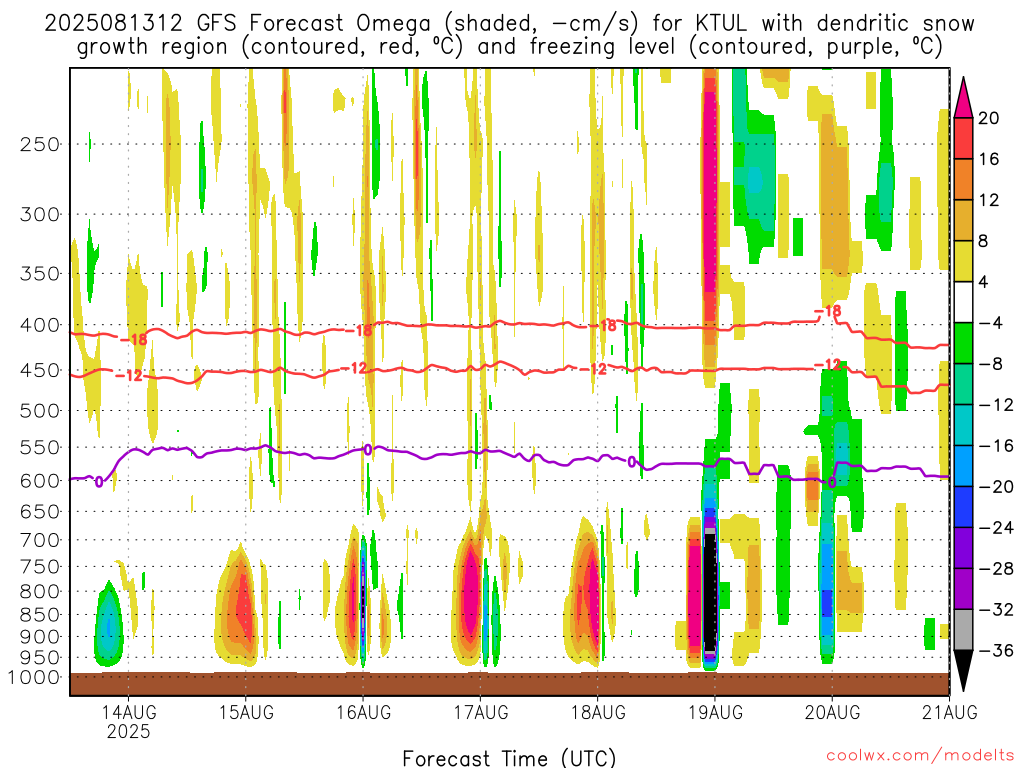Click the magenta upward arrow atop the color scale
This screenshot has width=1024, height=768.
(x=963, y=97)
